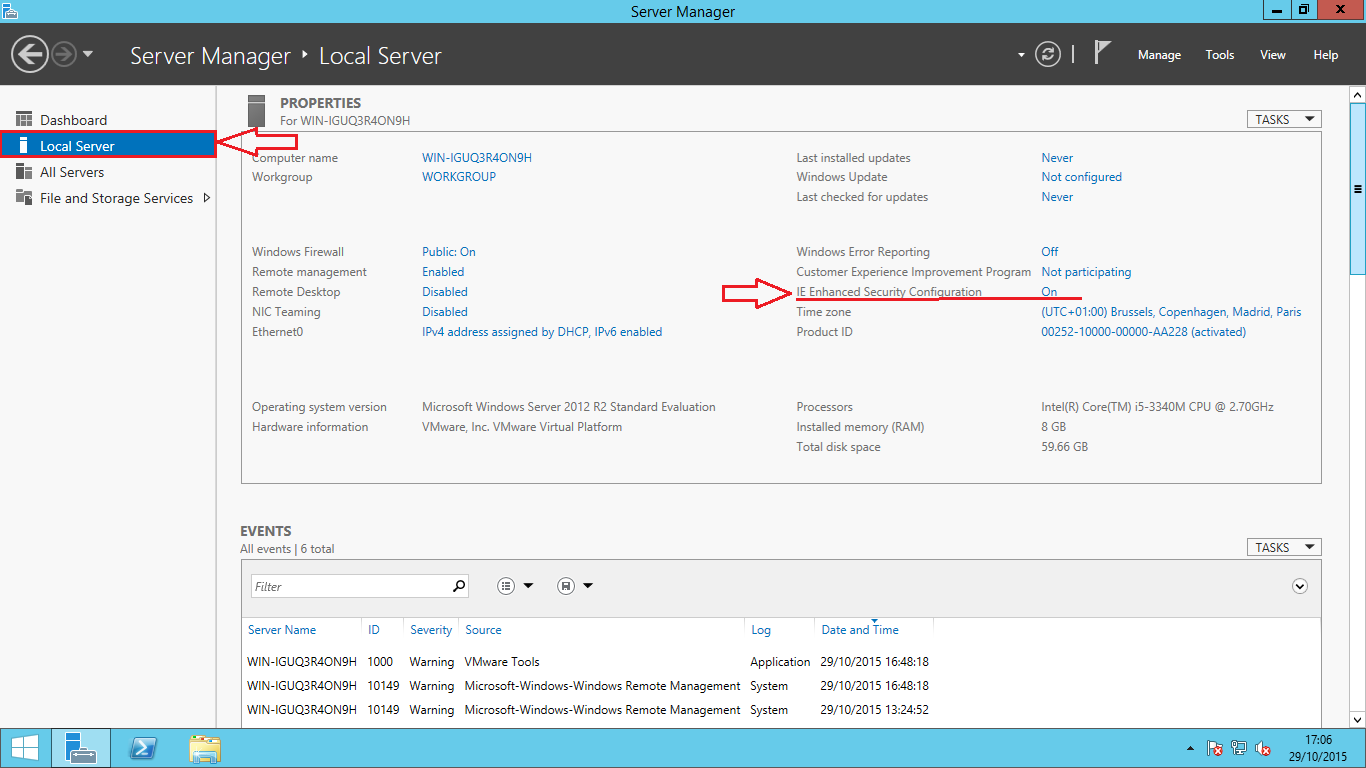The height and width of the screenshot is (768, 1366).
Task: Click the Filter search magnifier icon
Action: pyautogui.click(x=459, y=586)
